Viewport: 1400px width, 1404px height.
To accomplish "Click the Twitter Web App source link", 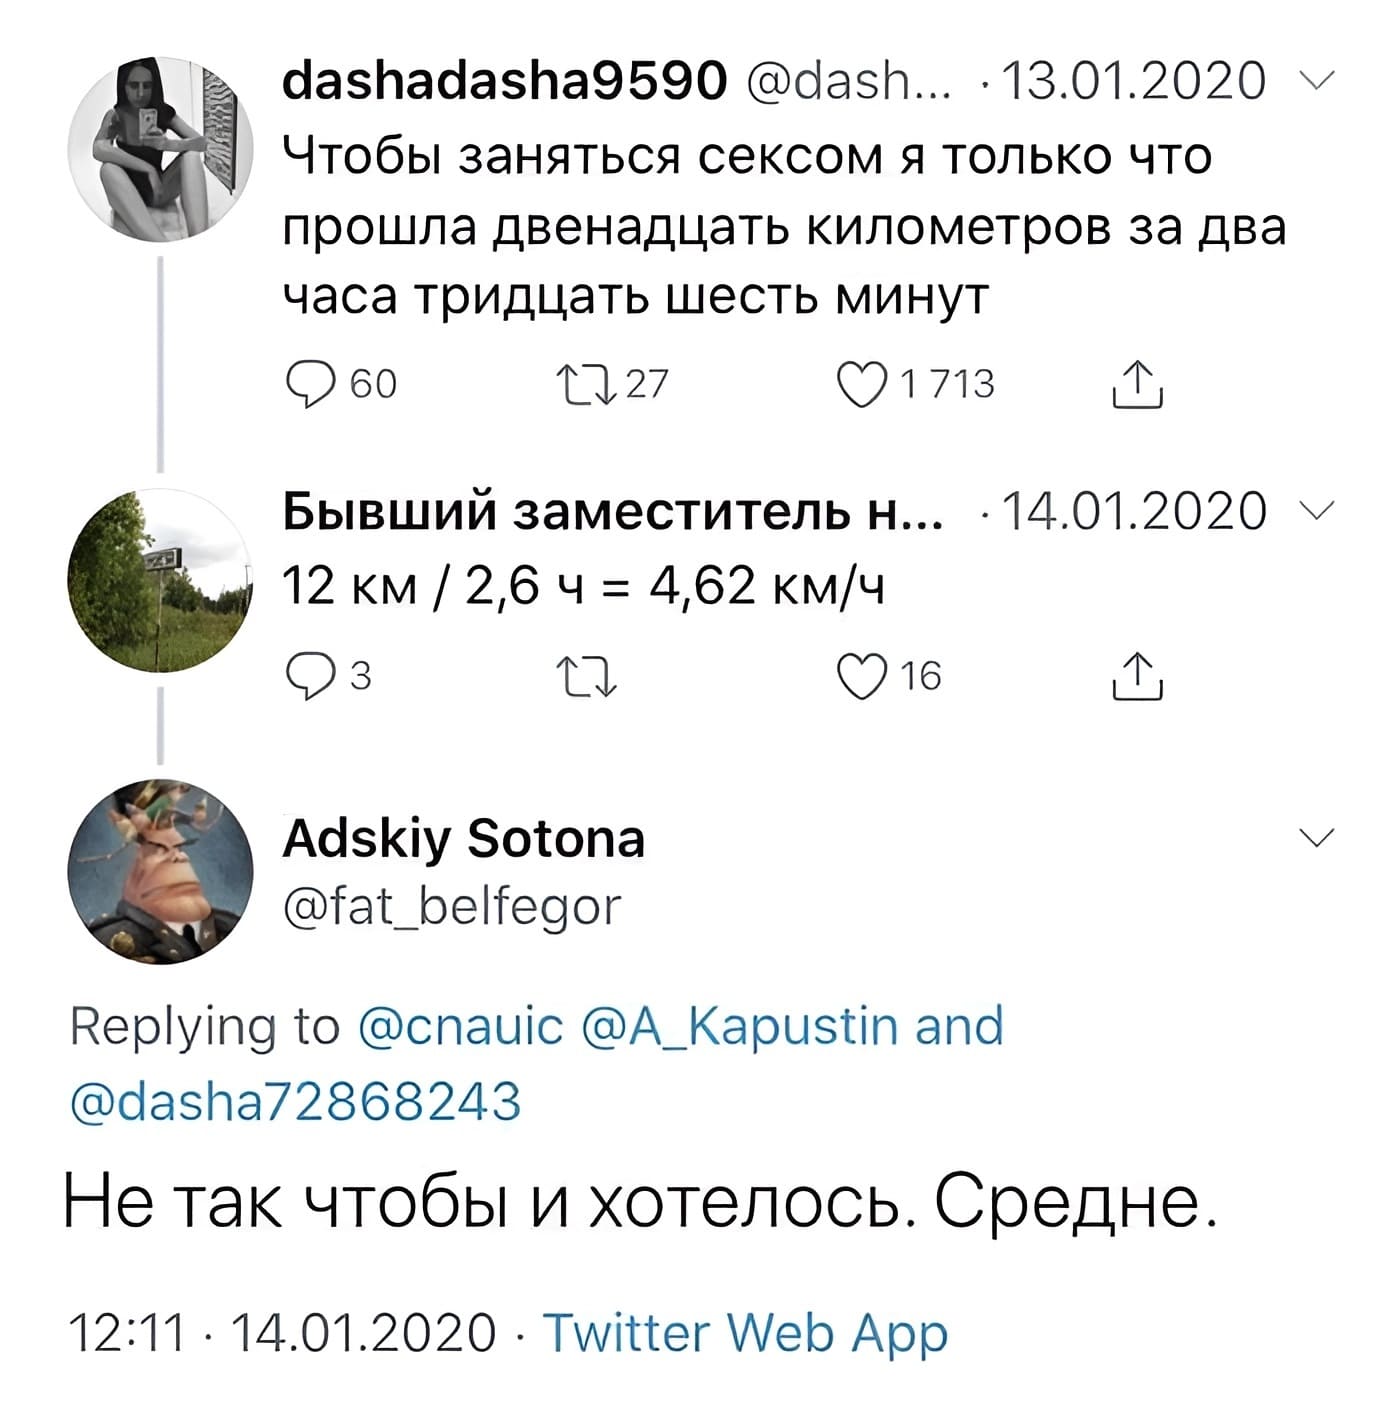I will coord(745,1332).
